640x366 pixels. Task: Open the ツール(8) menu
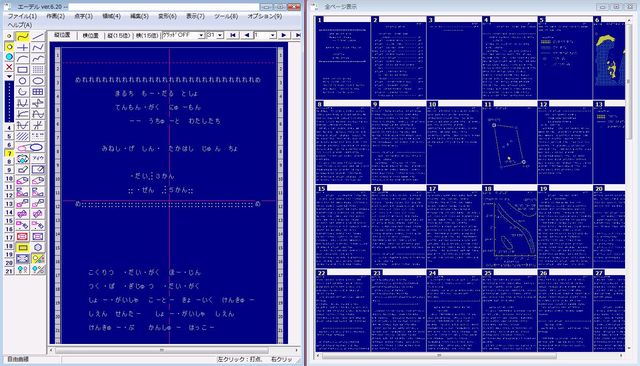(226, 16)
